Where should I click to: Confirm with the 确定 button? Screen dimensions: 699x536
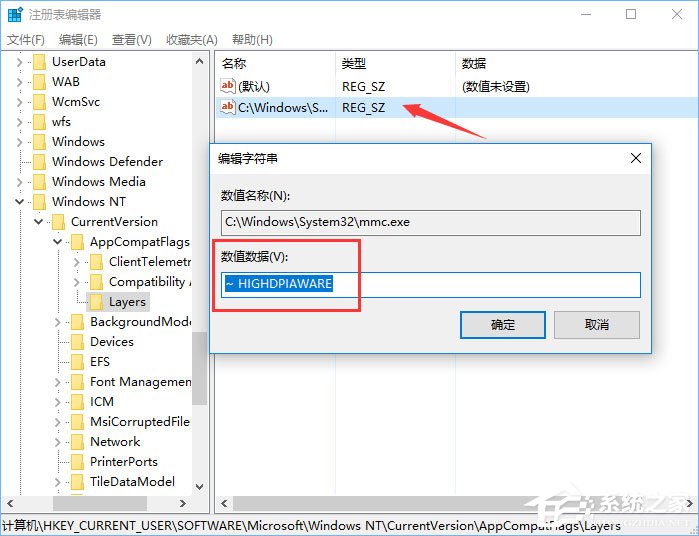(503, 325)
